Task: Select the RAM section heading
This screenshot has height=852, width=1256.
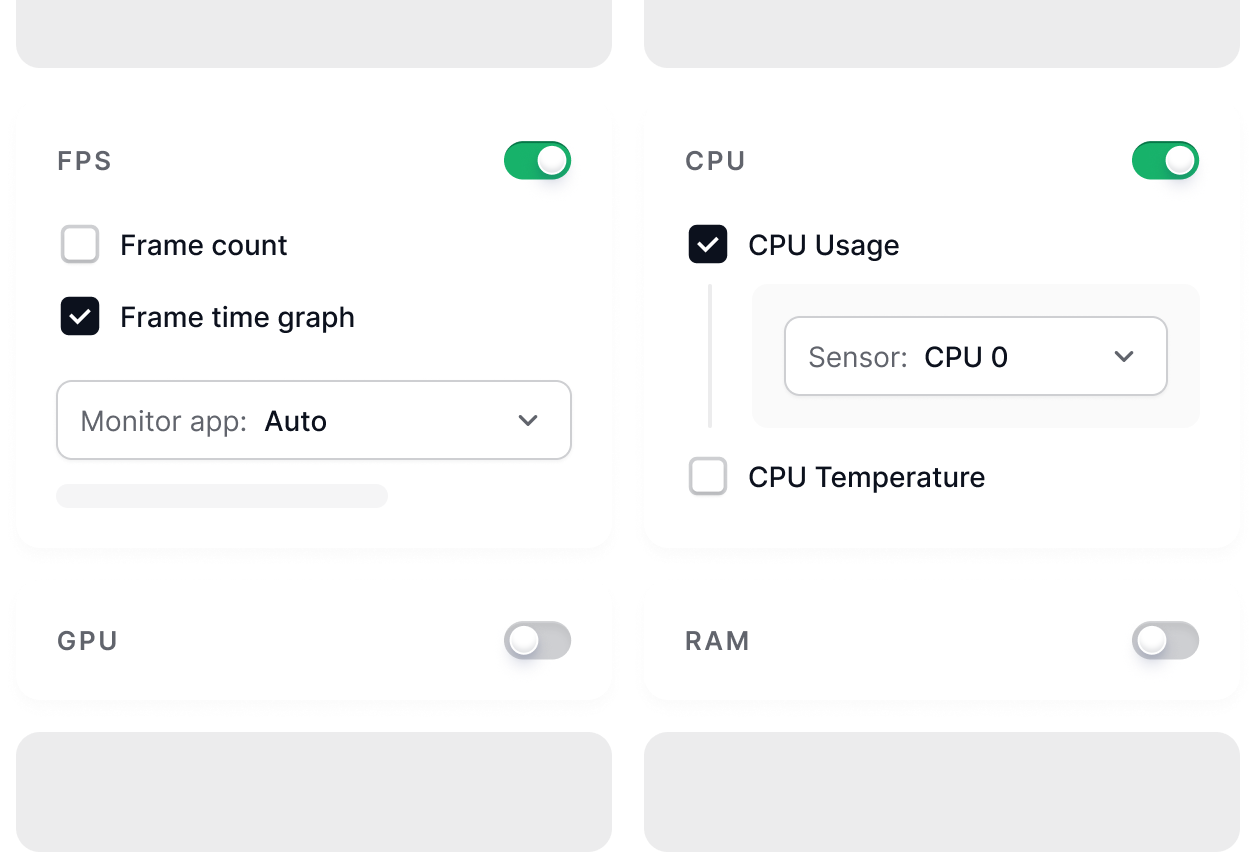Action: click(717, 641)
